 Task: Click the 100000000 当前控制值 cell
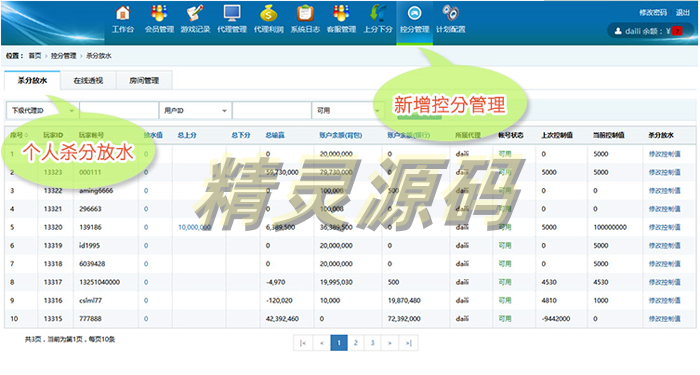(610, 227)
